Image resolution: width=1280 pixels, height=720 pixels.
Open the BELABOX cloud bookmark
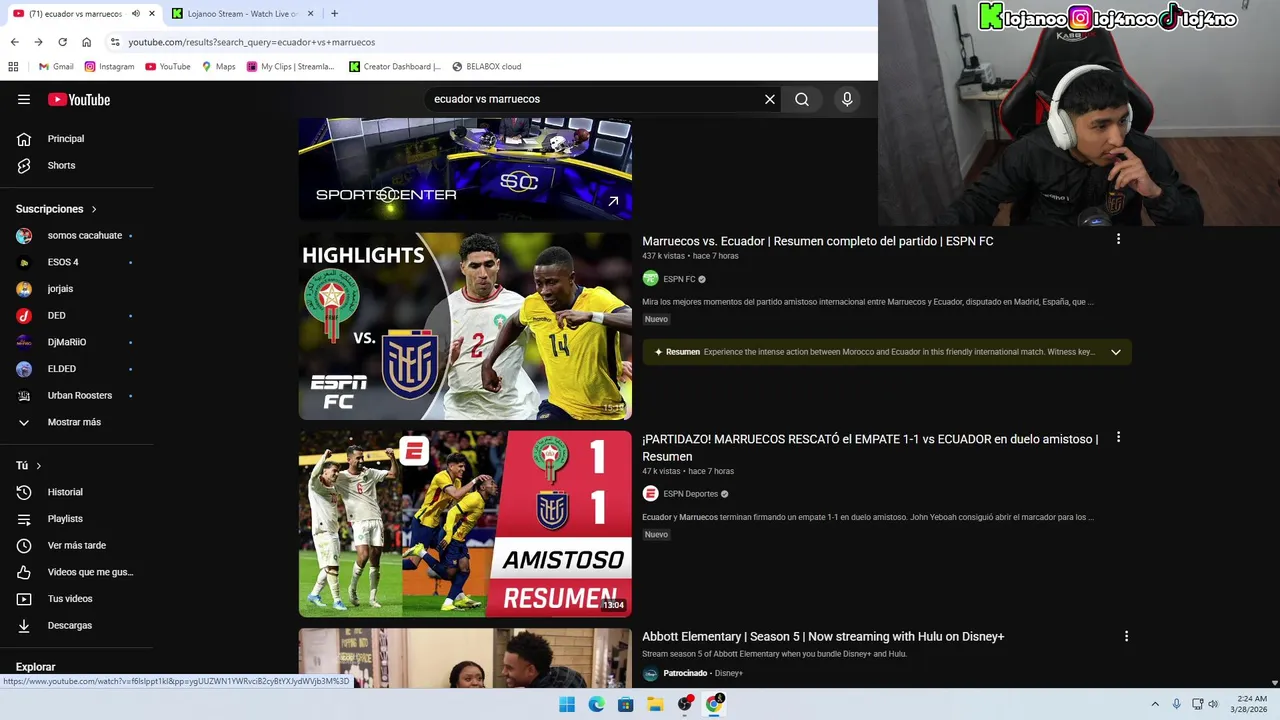486,67
